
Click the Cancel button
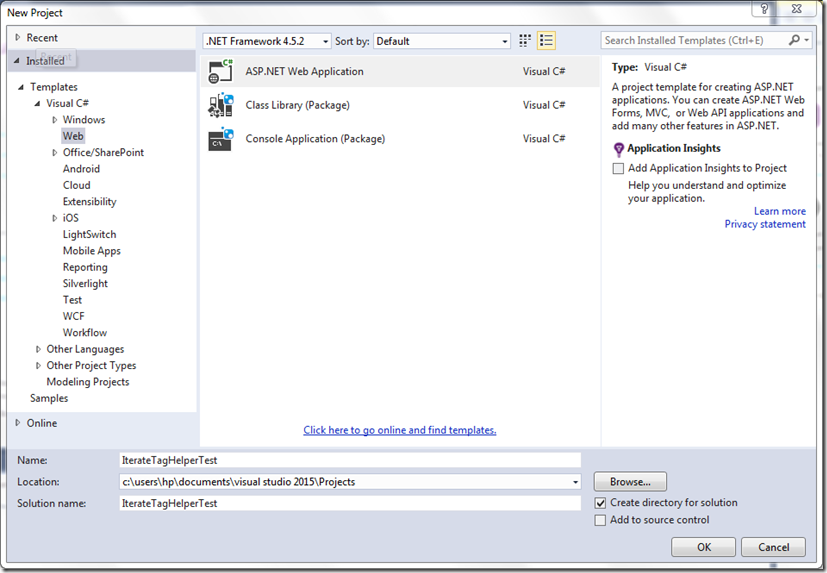coord(774,547)
